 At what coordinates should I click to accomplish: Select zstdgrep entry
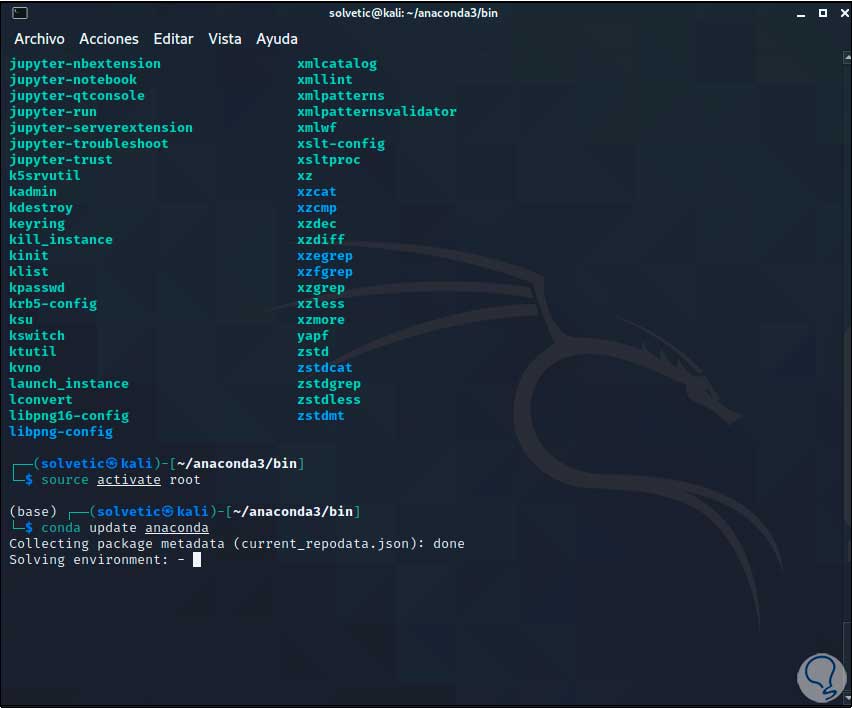(329, 384)
